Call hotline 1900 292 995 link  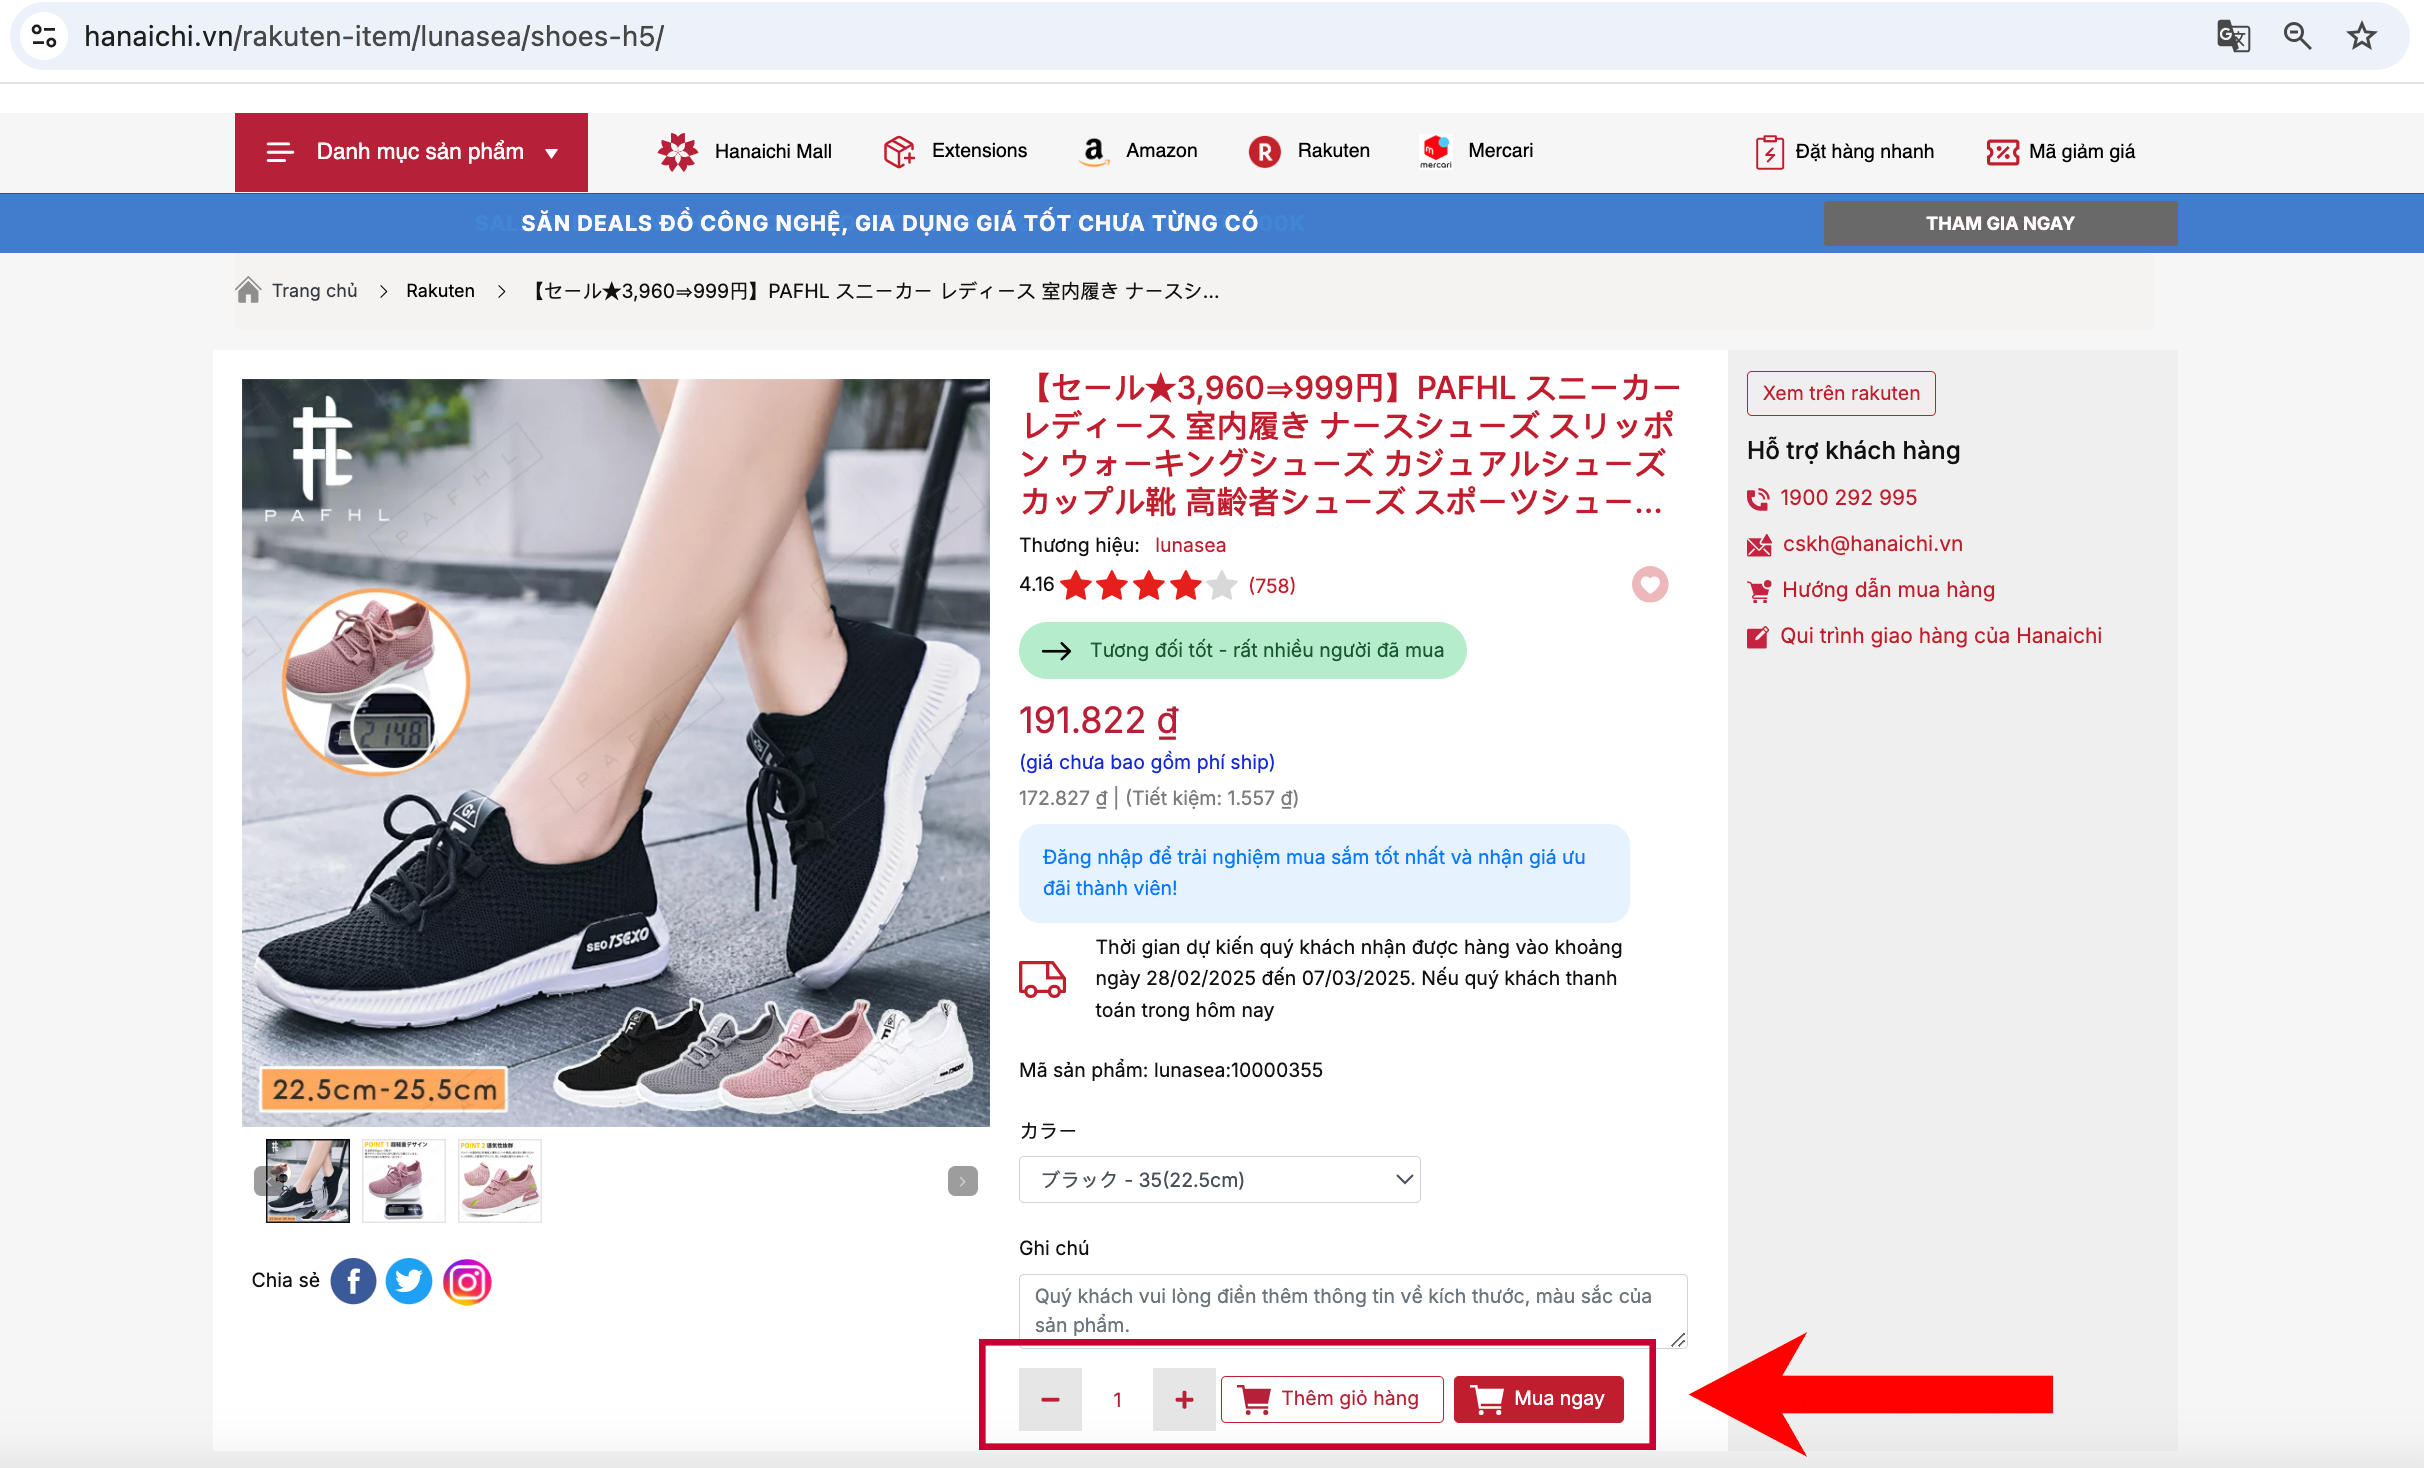coord(1848,498)
